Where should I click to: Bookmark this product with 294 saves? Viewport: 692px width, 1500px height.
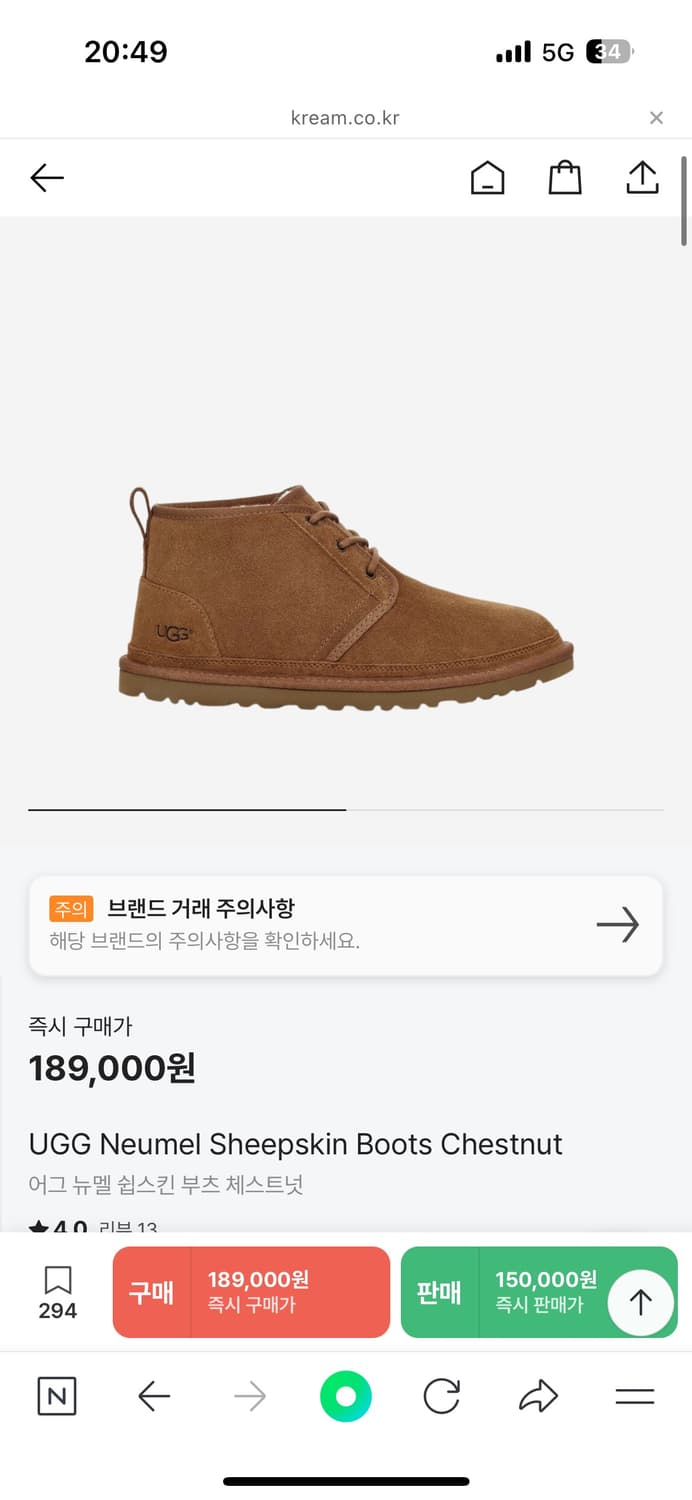click(x=57, y=1291)
